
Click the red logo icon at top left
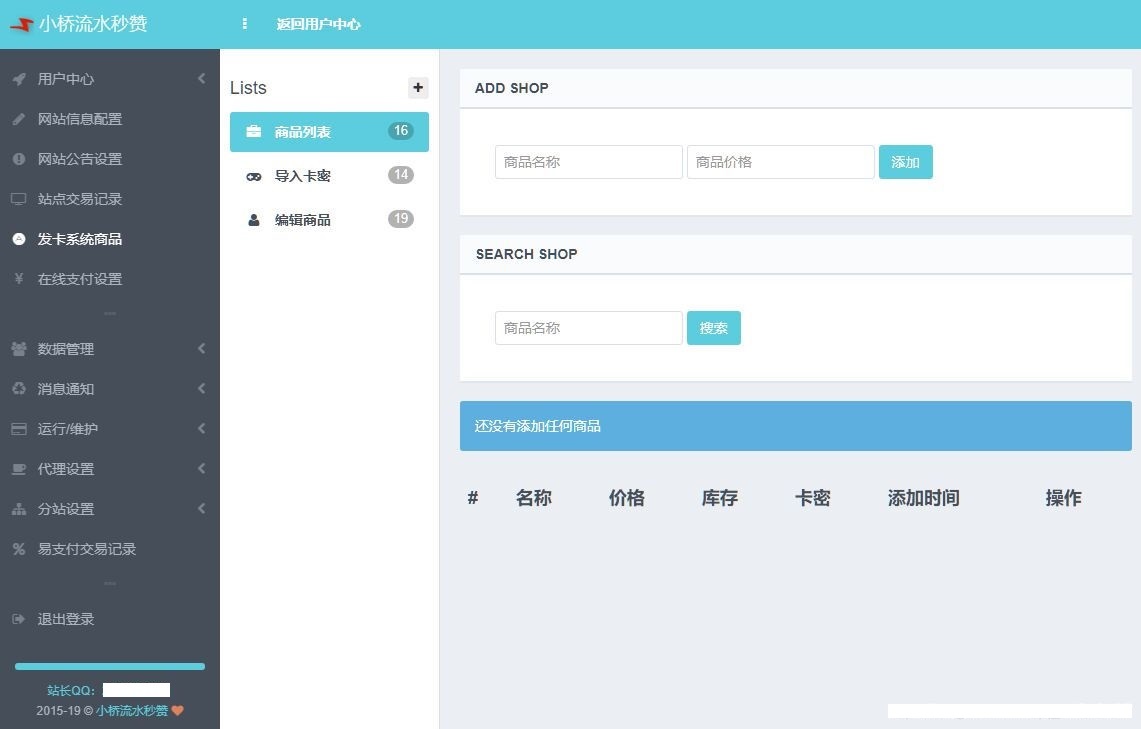click(21, 25)
